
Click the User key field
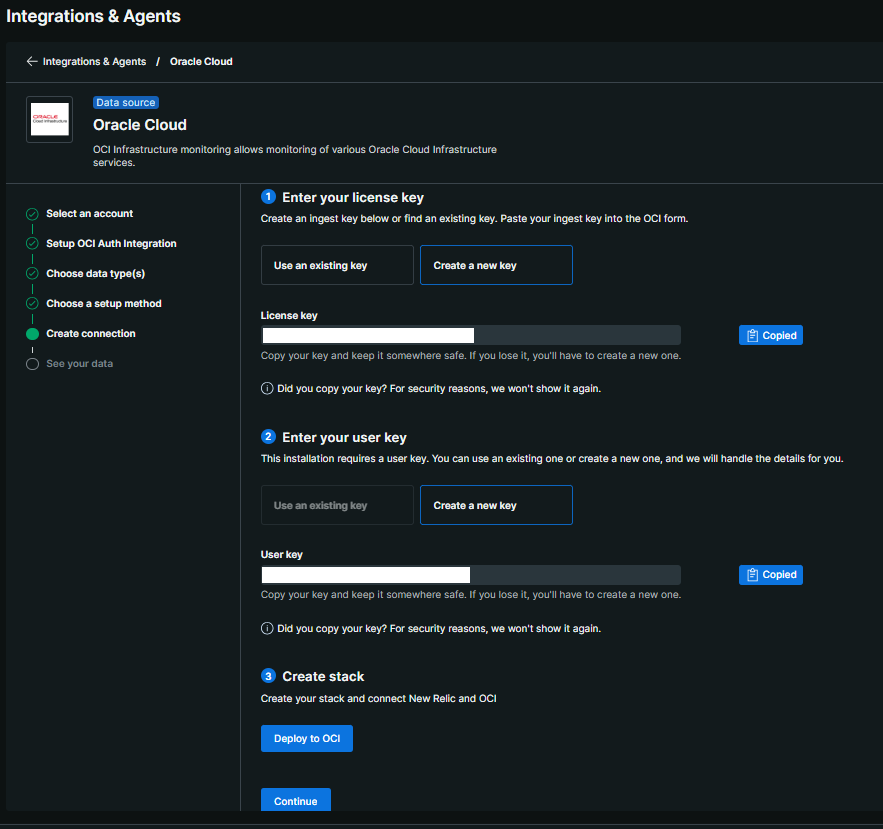[x=471, y=575]
